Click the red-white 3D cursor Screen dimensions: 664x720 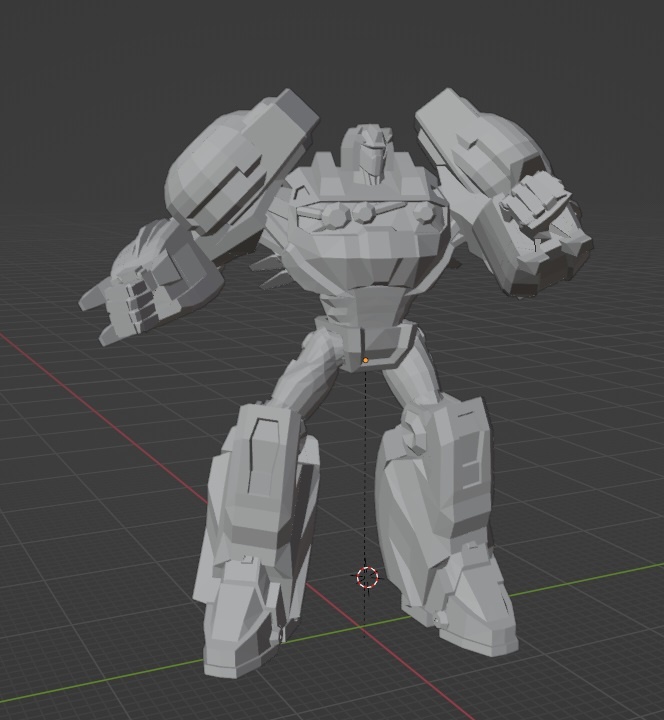pyautogui.click(x=367, y=577)
